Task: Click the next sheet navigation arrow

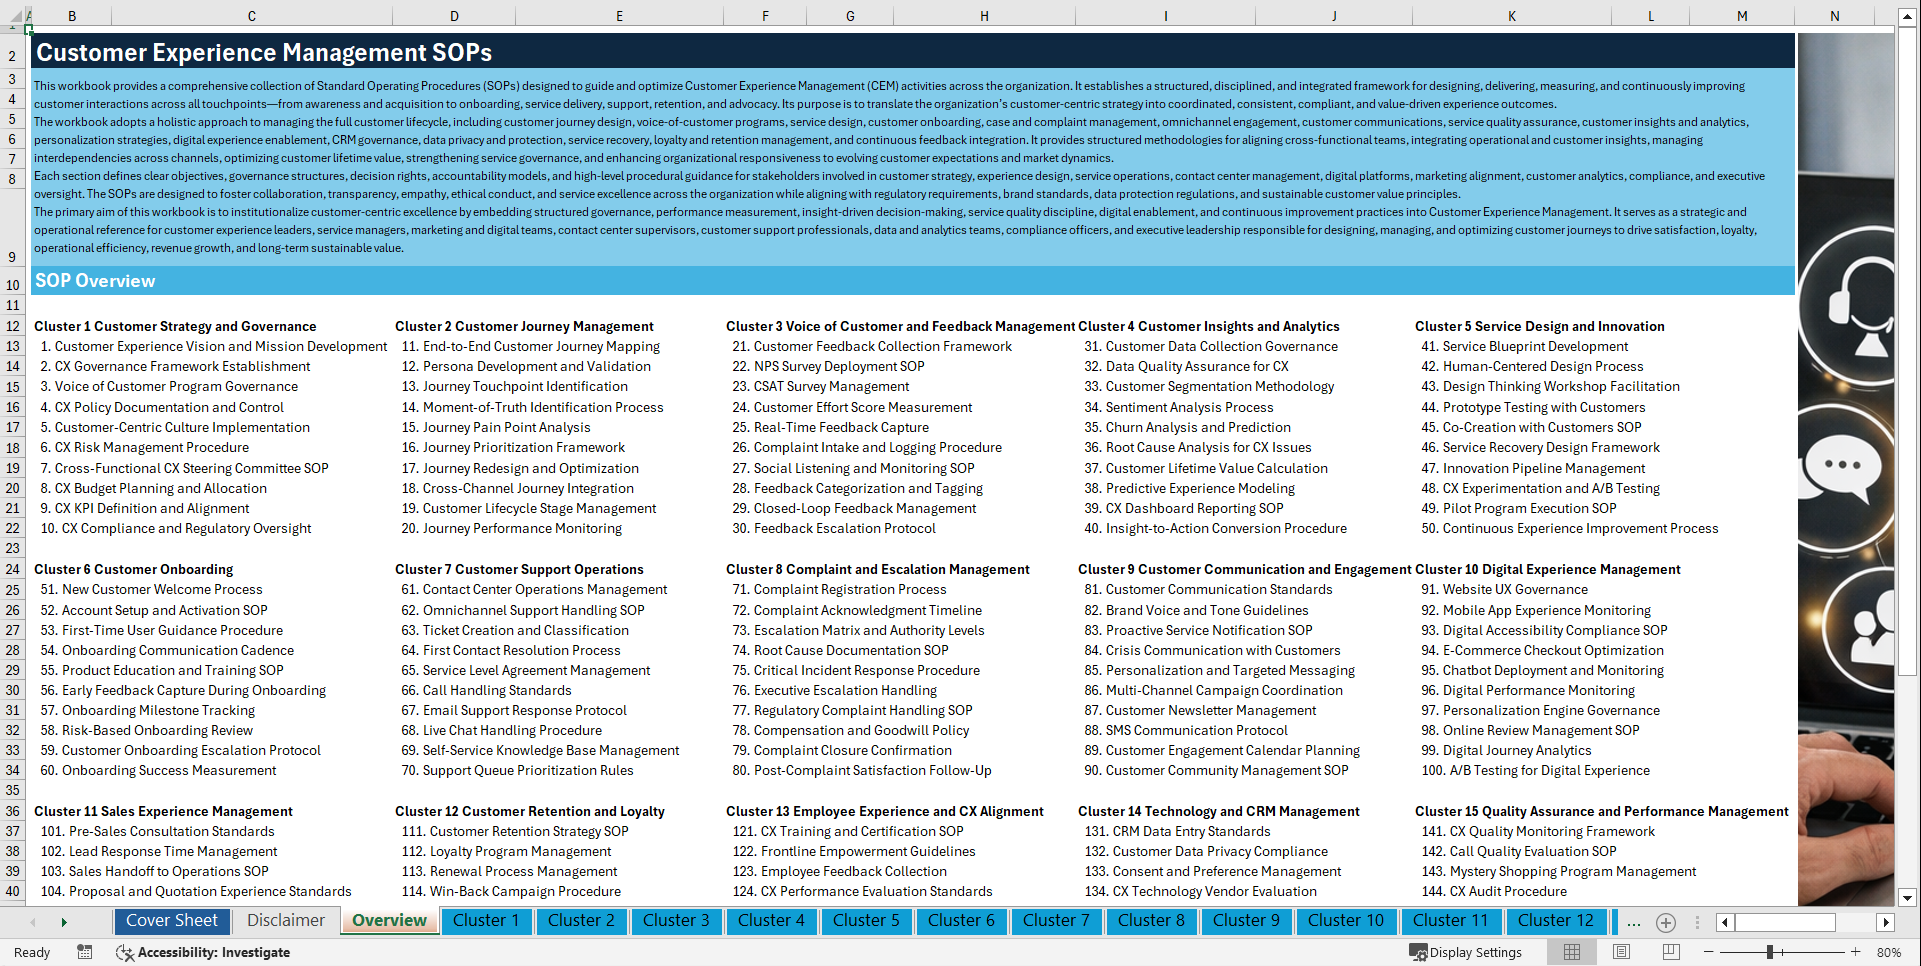Action: pyautogui.click(x=64, y=922)
